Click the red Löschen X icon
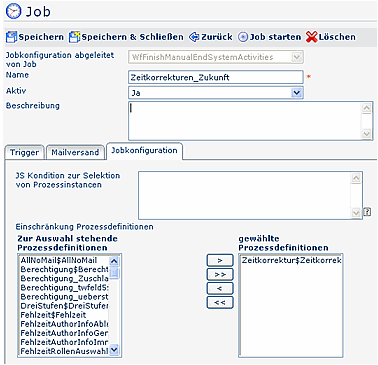Viewport: 378px width, 365px height. (311, 37)
